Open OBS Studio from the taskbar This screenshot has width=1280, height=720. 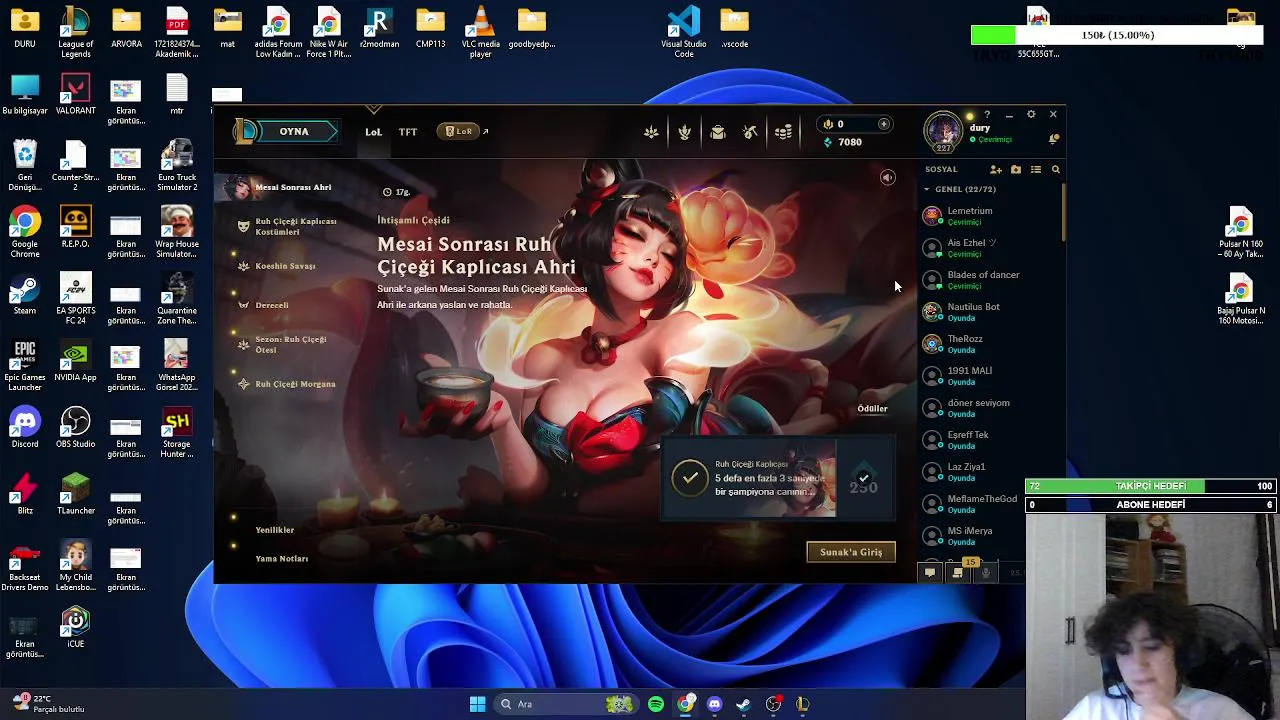773,704
